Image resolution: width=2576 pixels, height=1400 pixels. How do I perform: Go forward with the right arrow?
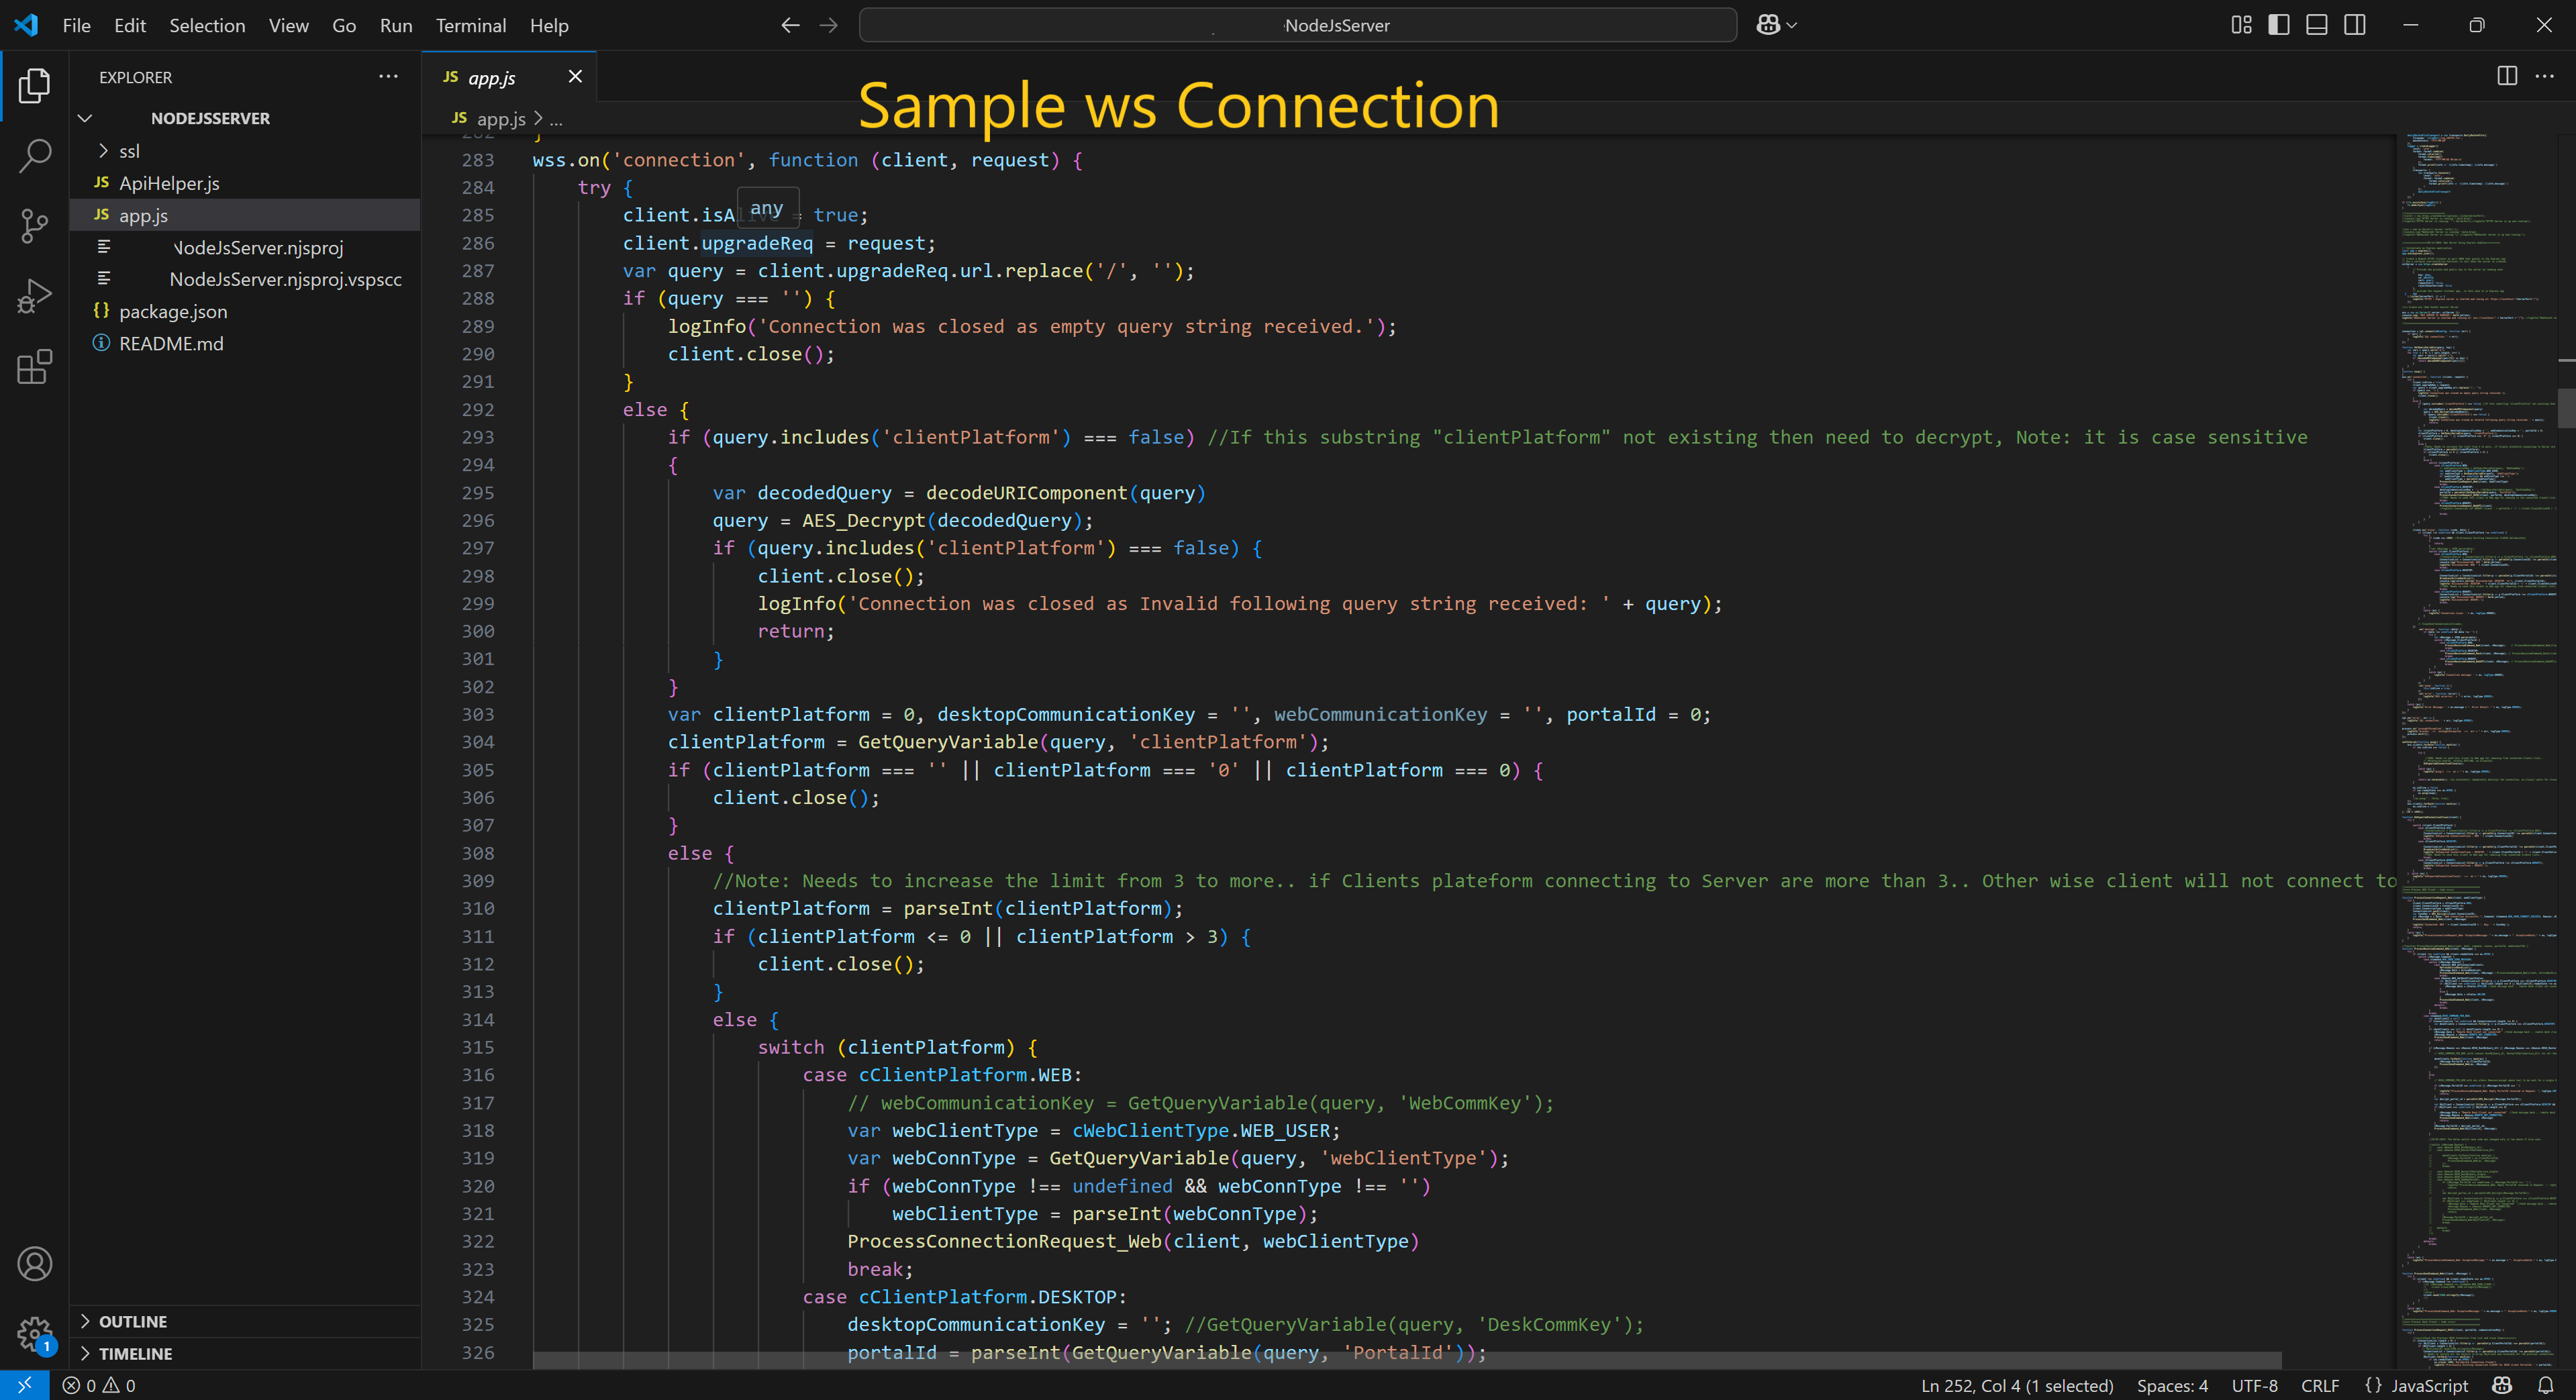(x=828, y=25)
